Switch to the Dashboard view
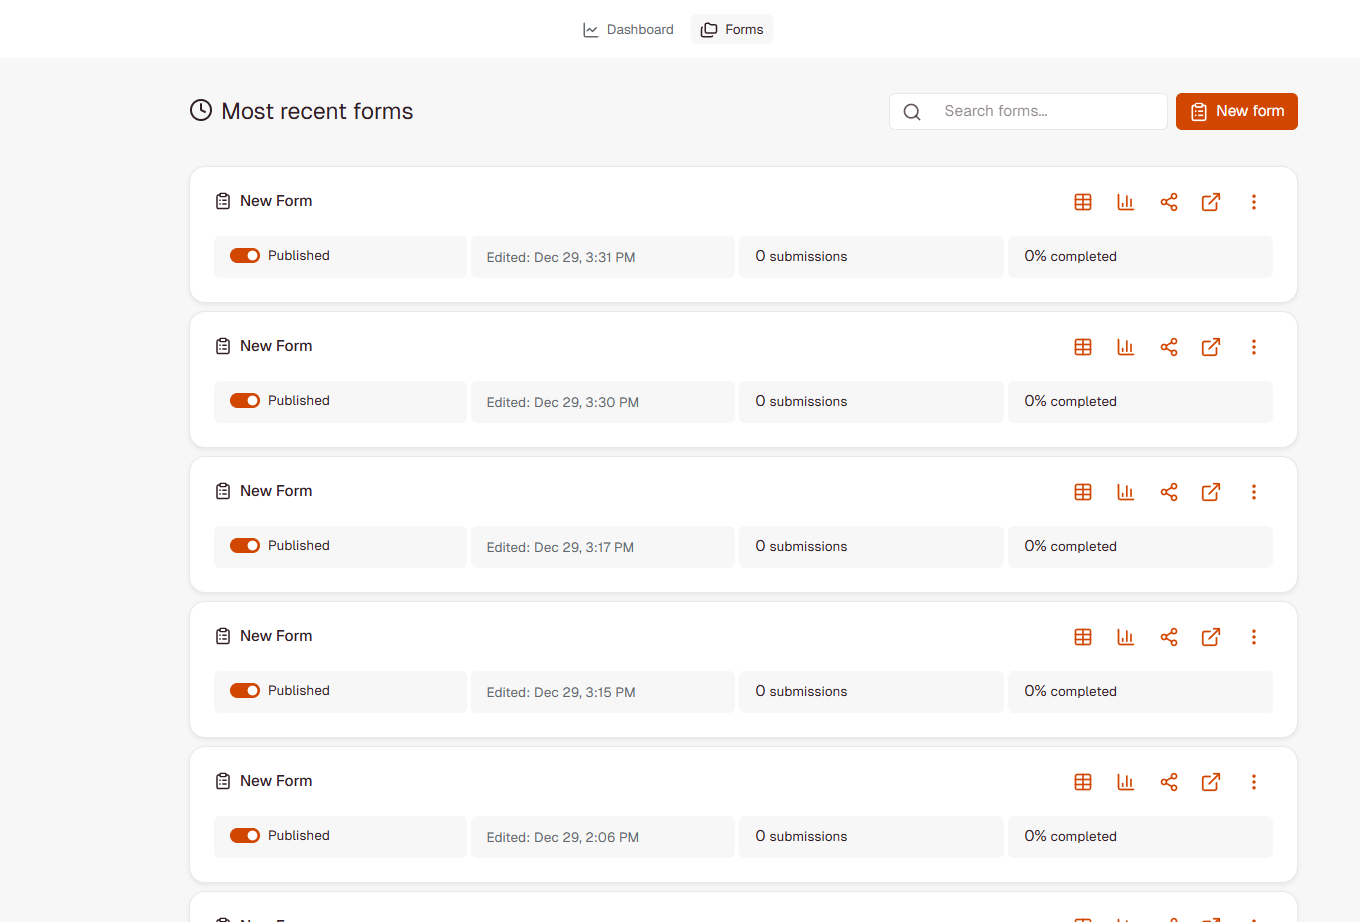Screen dimensions: 1360x922 click(x=628, y=29)
